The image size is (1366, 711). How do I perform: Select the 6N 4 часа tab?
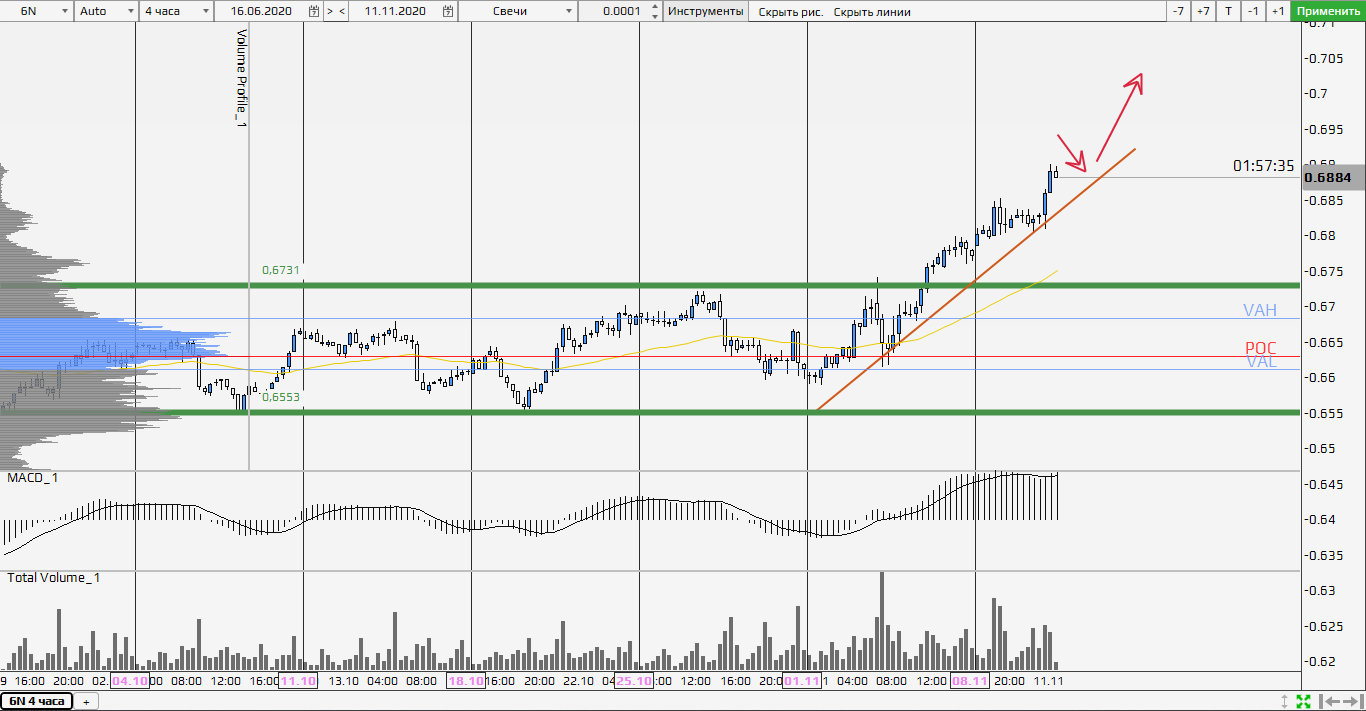pos(36,701)
